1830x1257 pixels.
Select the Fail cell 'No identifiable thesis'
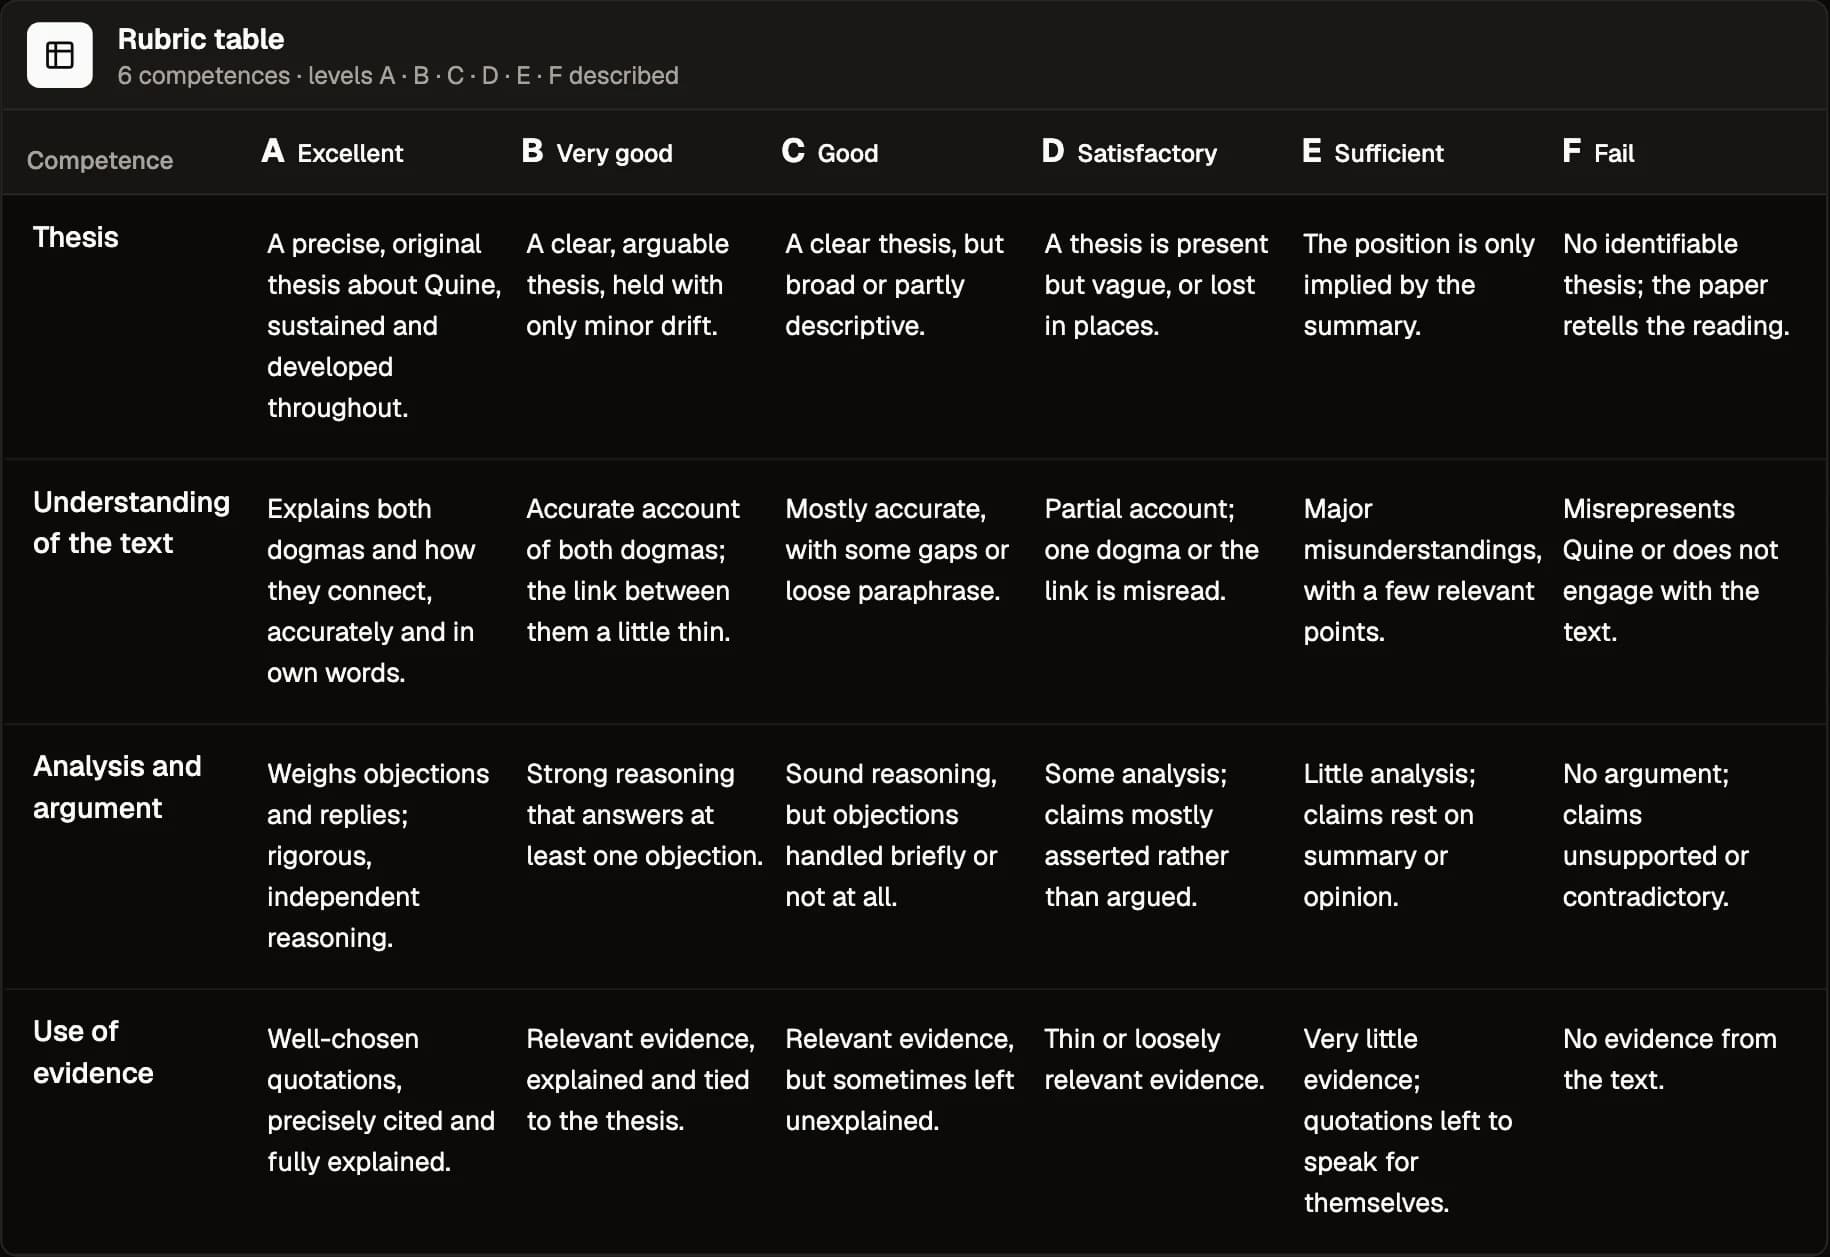(x=1676, y=285)
